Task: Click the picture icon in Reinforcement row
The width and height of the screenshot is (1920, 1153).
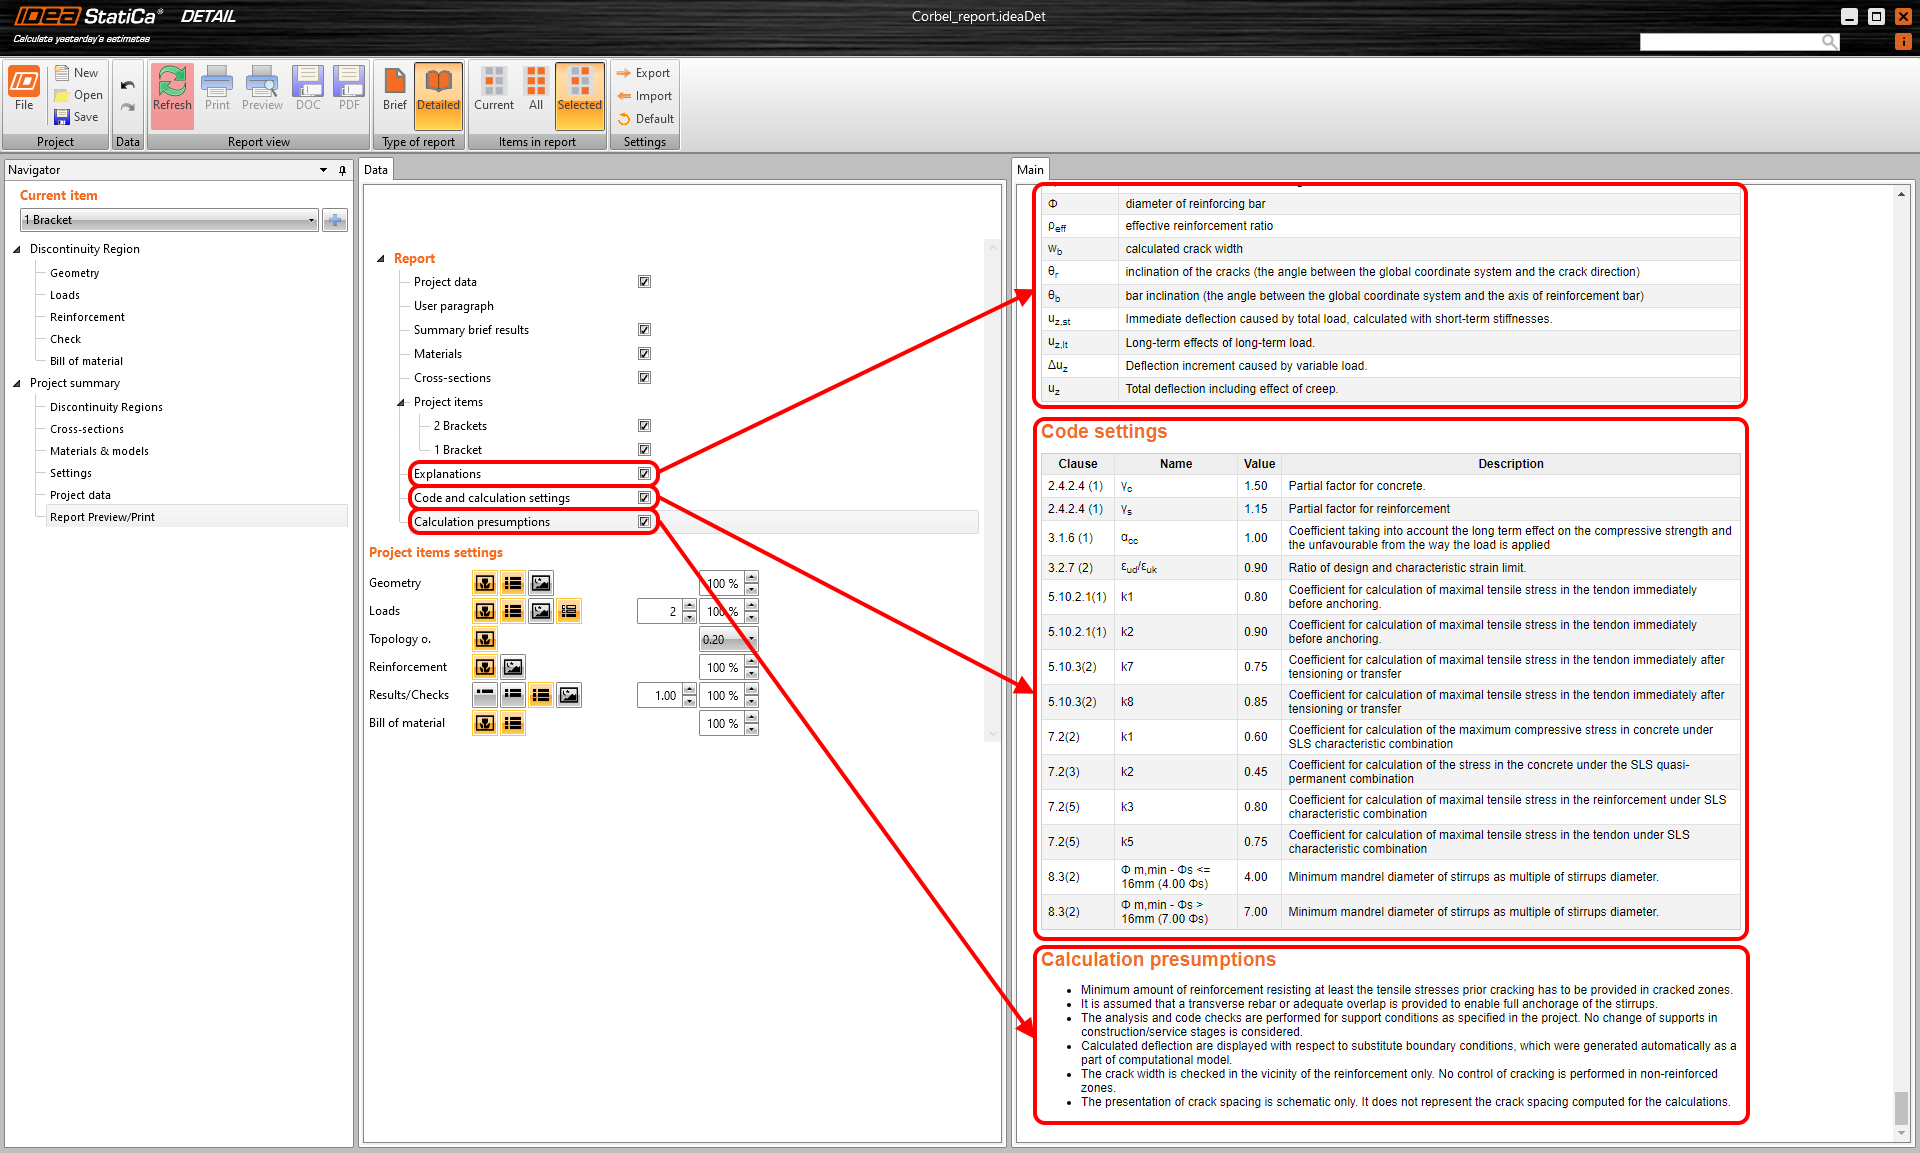Action: [513, 667]
